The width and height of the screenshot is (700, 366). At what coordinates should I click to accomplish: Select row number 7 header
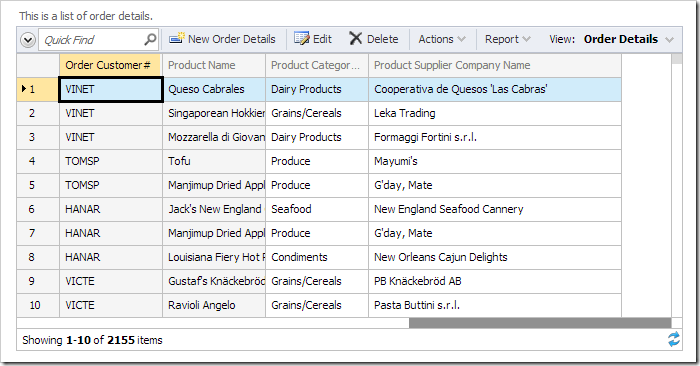coord(38,233)
